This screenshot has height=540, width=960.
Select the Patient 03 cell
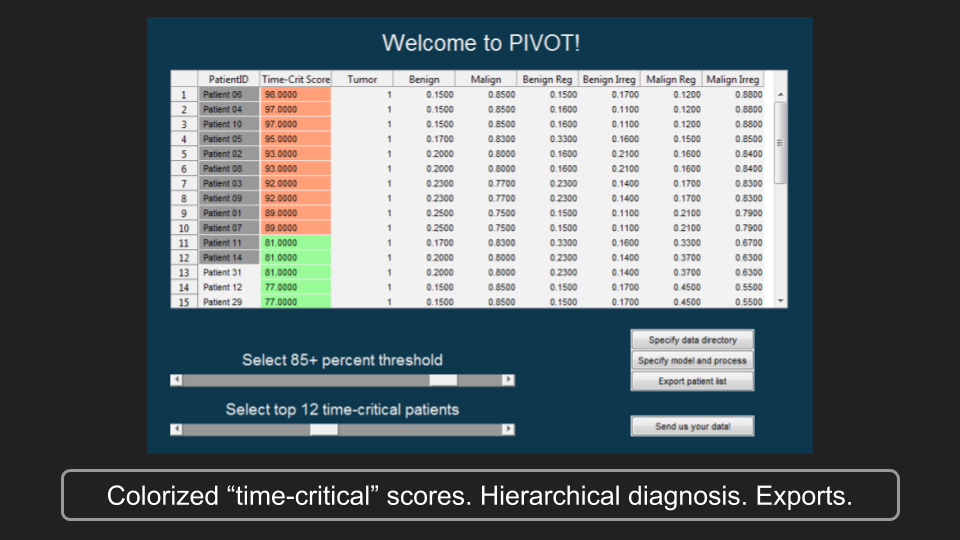(x=229, y=183)
